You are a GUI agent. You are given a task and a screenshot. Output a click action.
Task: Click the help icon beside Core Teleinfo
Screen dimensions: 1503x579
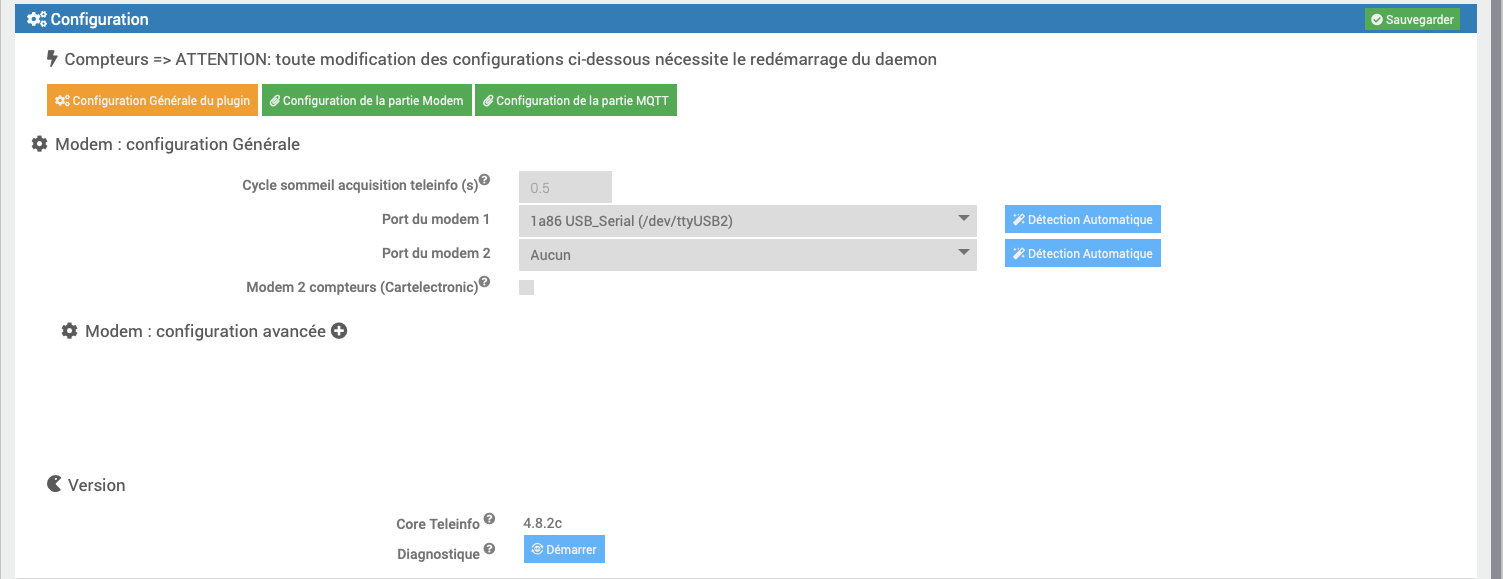pos(489,518)
